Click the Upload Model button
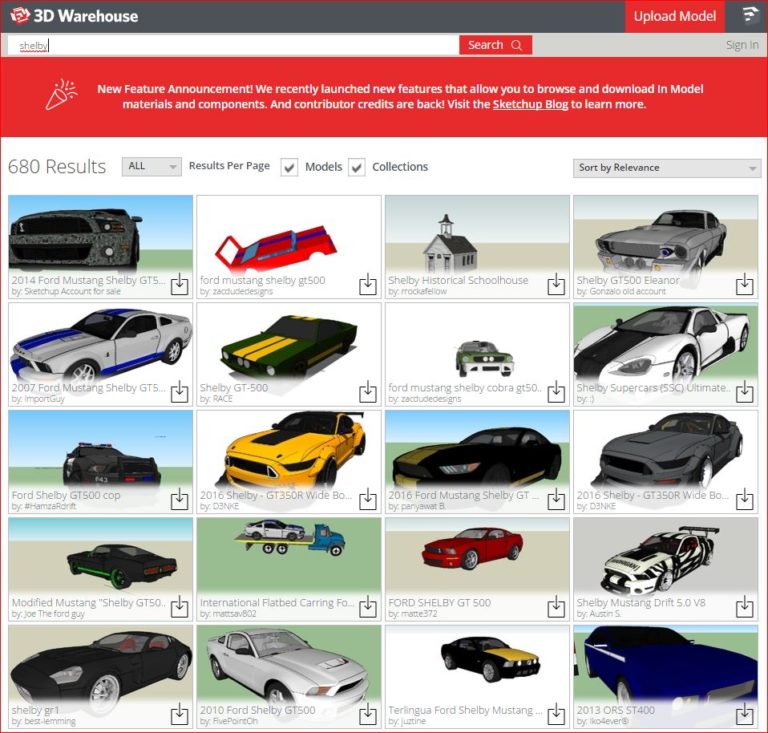768x733 pixels. coord(674,16)
